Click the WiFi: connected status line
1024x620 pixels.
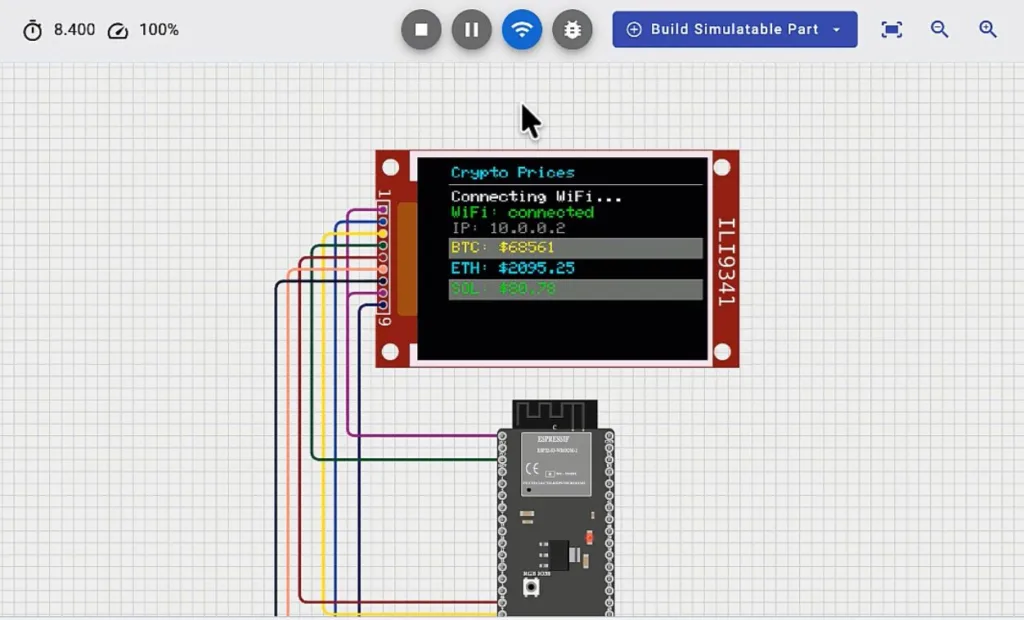(x=522, y=212)
